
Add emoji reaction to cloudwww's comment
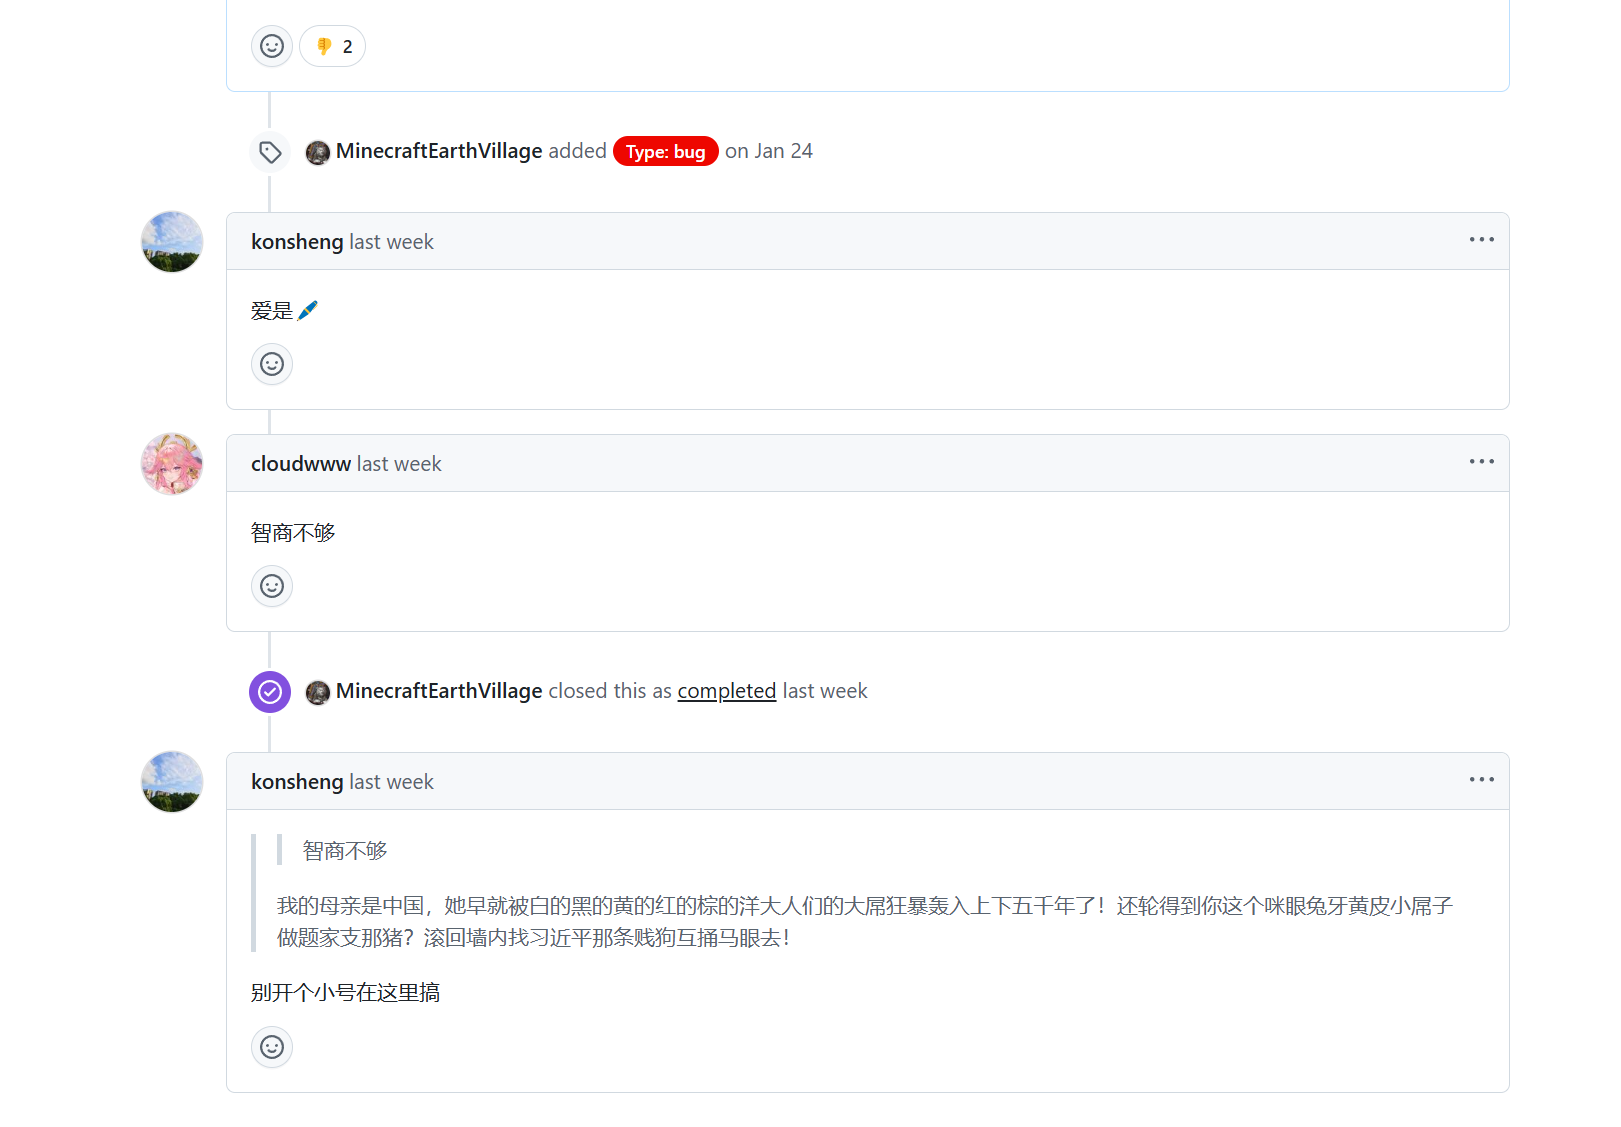[271, 586]
